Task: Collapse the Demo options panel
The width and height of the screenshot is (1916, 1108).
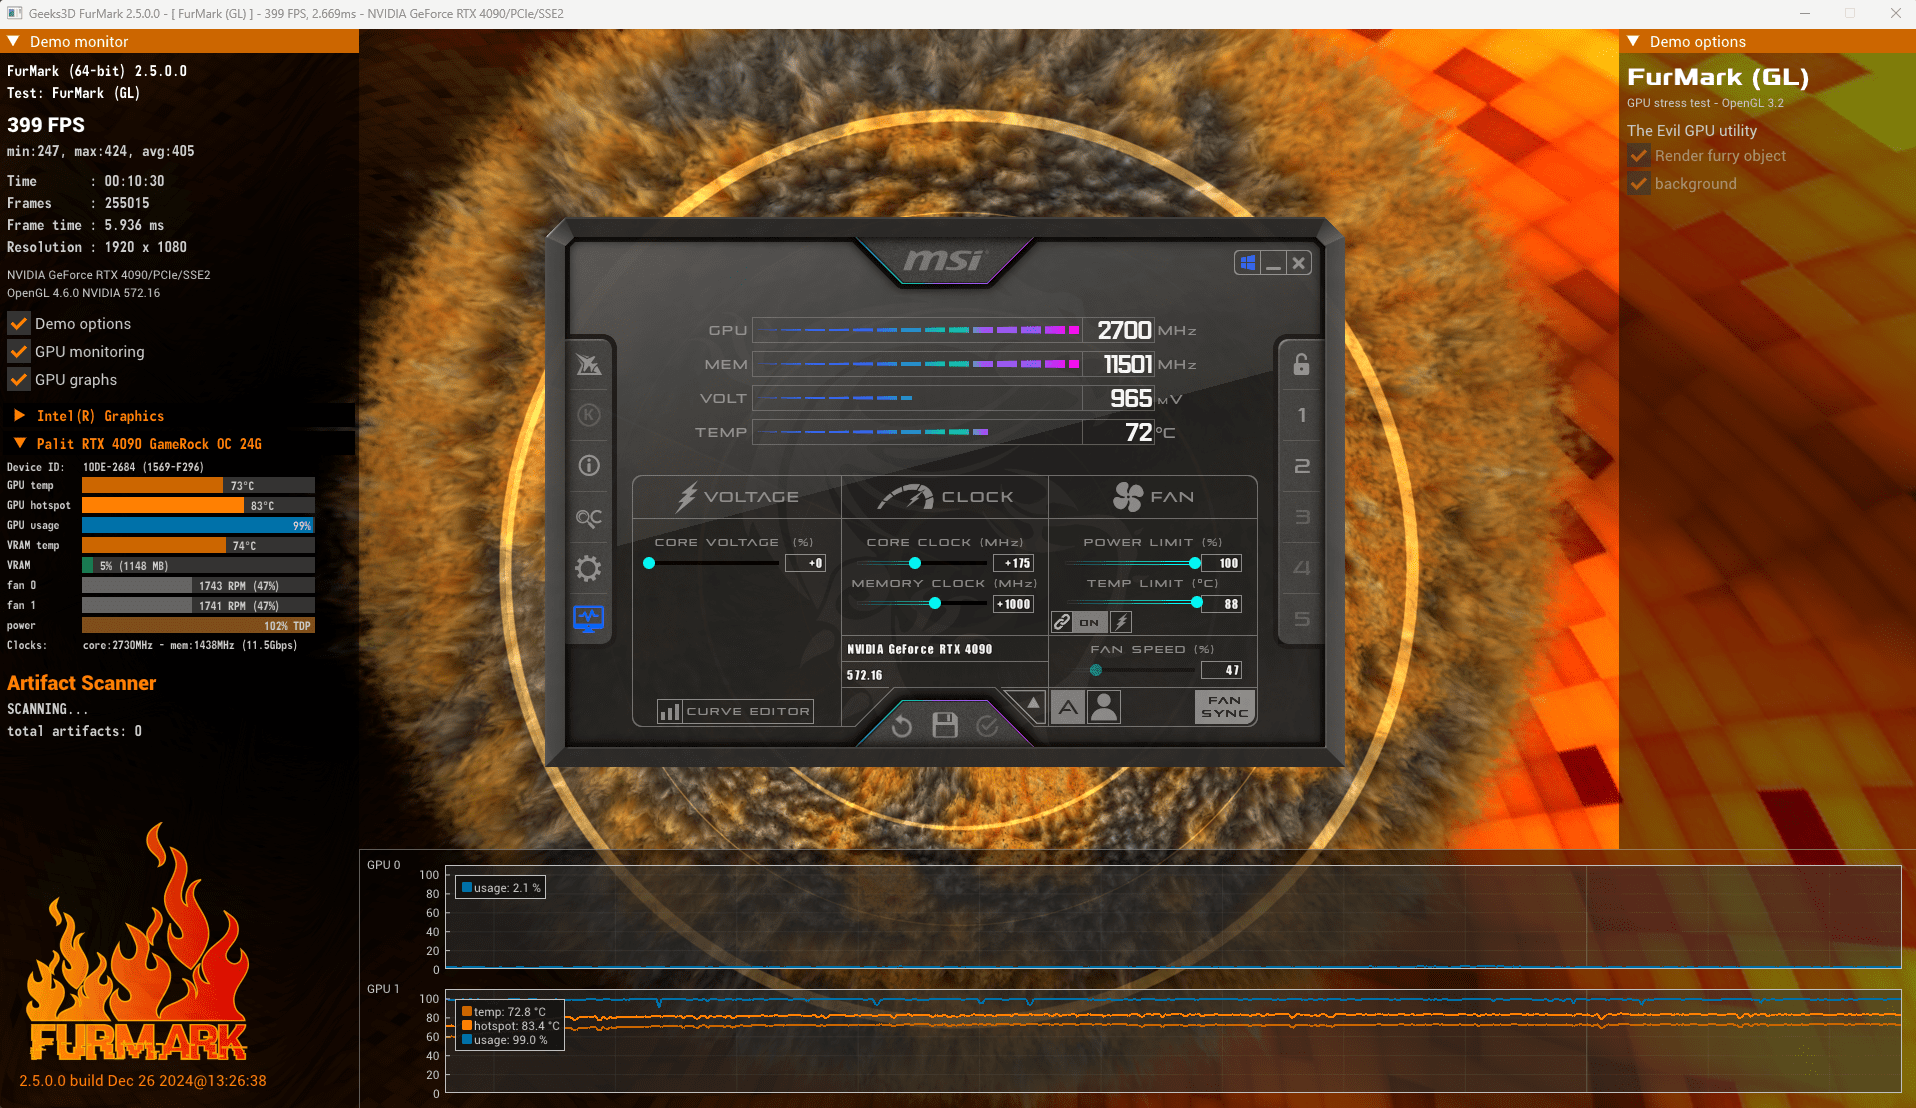Action: [1633, 41]
